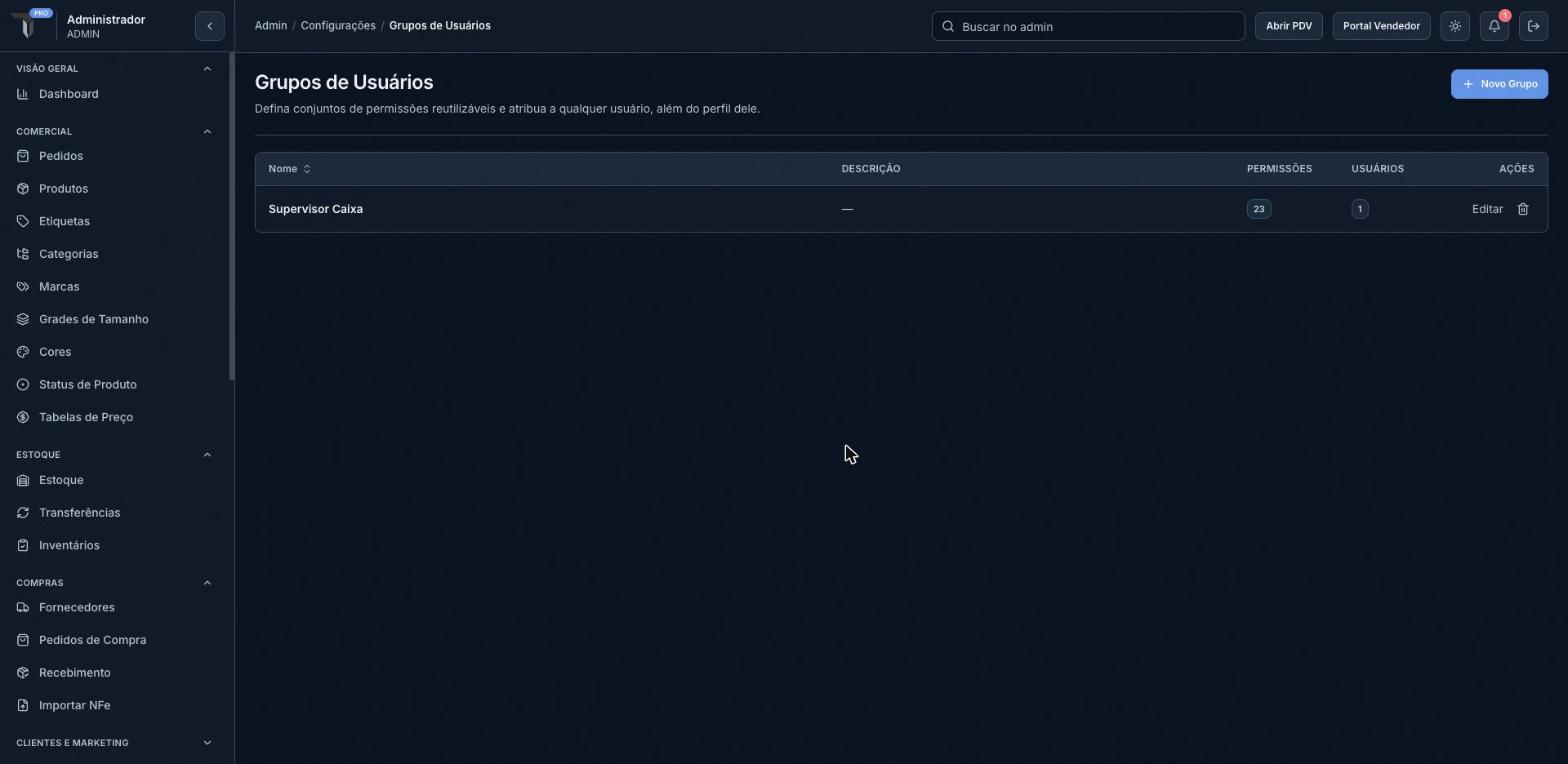The width and height of the screenshot is (1568, 764).
Task: Go to Admin in the breadcrumb
Action: (271, 26)
